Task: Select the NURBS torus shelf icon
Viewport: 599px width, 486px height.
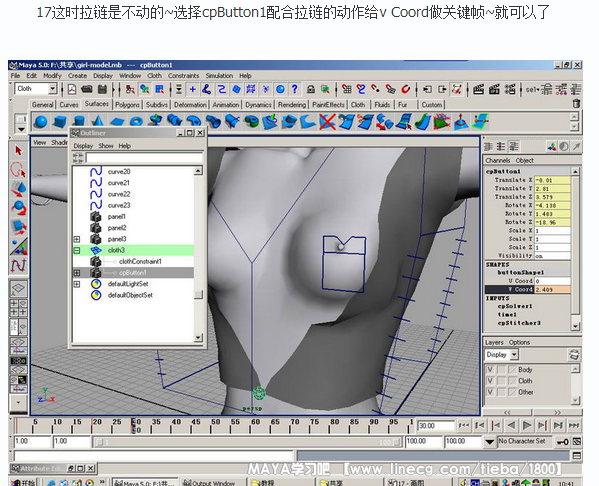Action: point(136,122)
